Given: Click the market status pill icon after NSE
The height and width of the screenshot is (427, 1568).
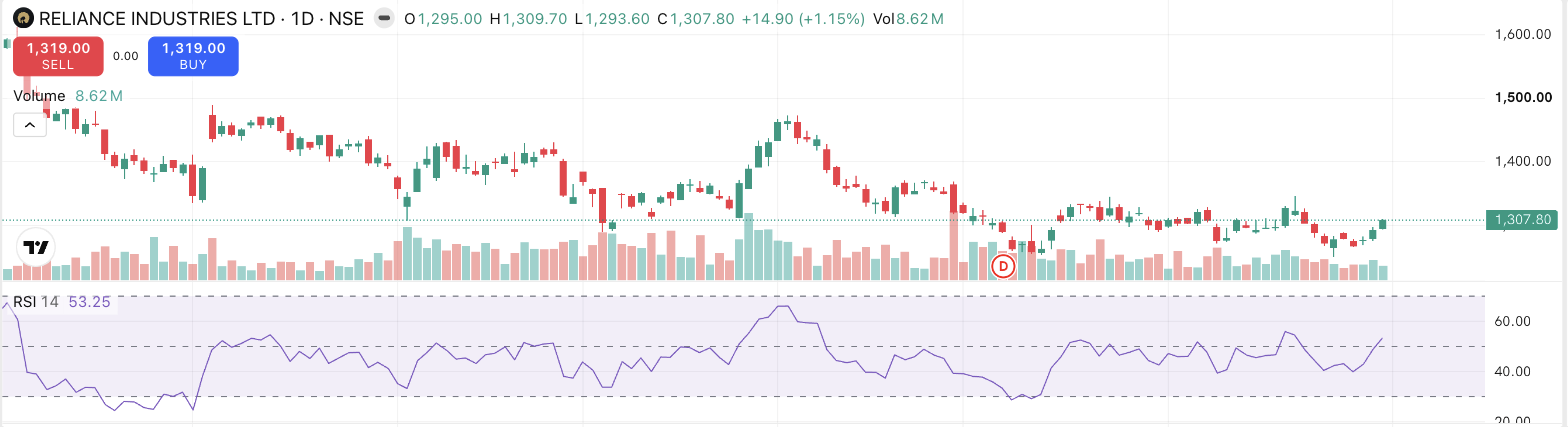Looking at the screenshot, I should 383,18.
